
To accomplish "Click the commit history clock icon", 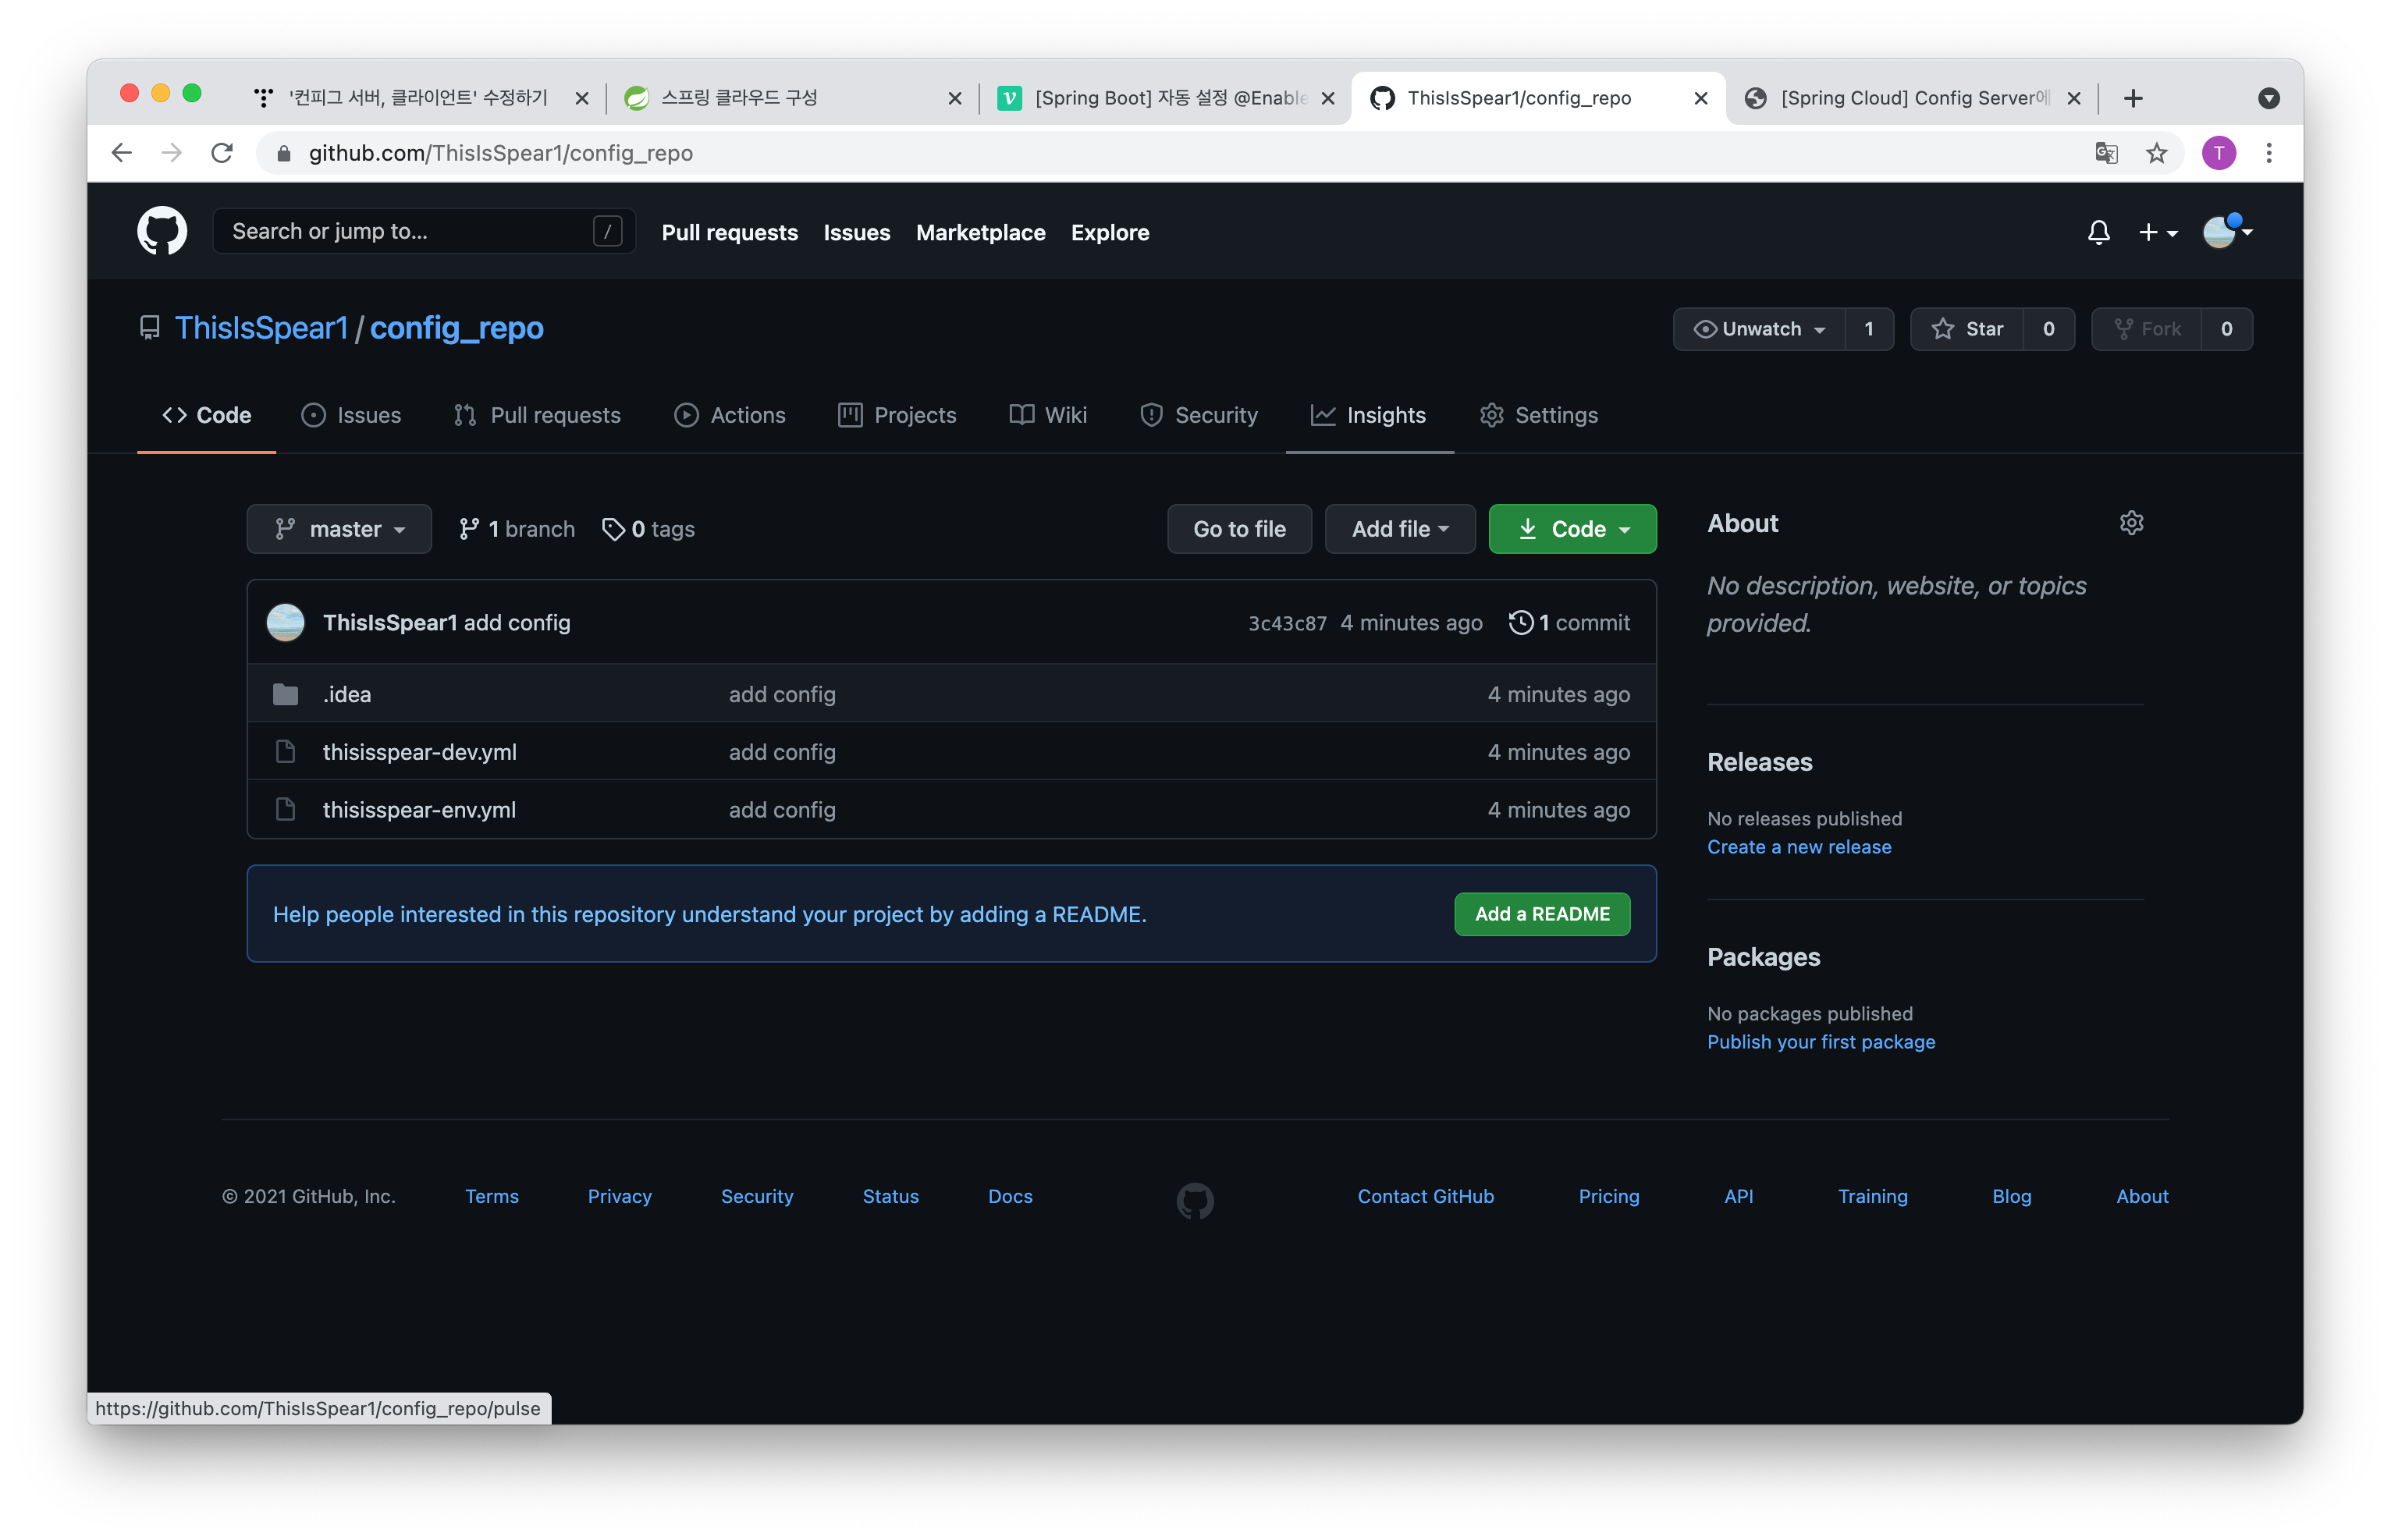I will [x=1520, y=622].
